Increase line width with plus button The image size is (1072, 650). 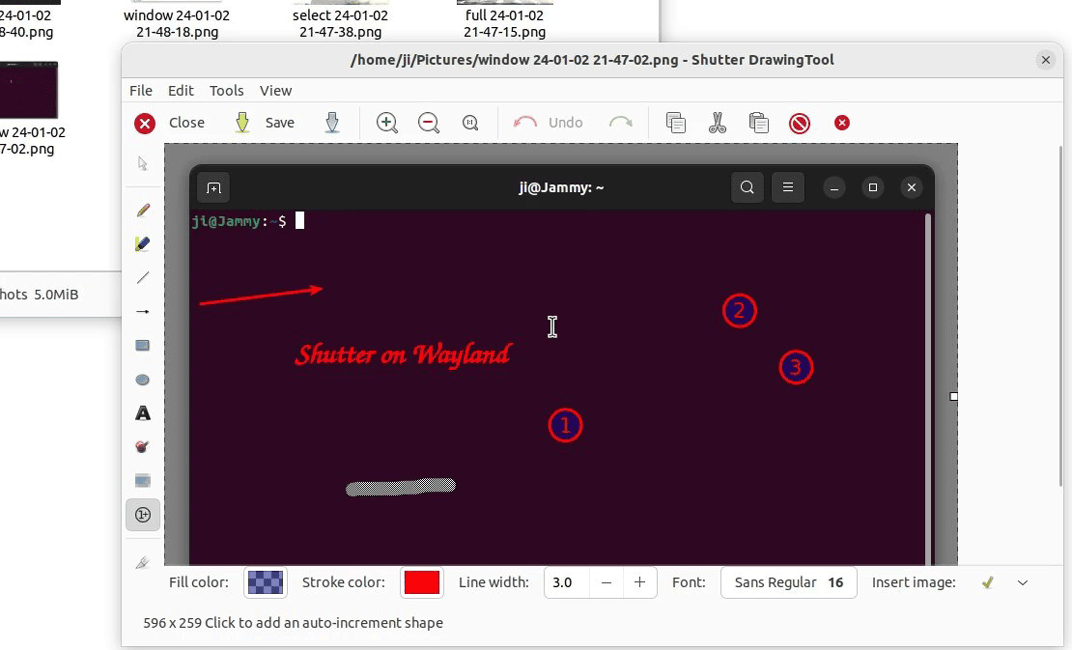640,582
